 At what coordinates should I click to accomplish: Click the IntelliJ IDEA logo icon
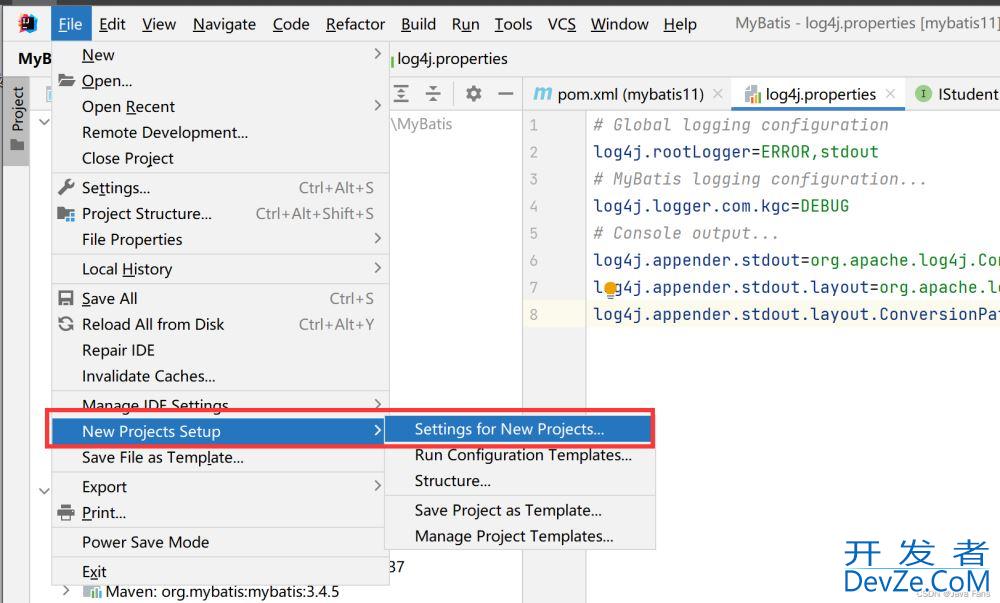(27, 24)
